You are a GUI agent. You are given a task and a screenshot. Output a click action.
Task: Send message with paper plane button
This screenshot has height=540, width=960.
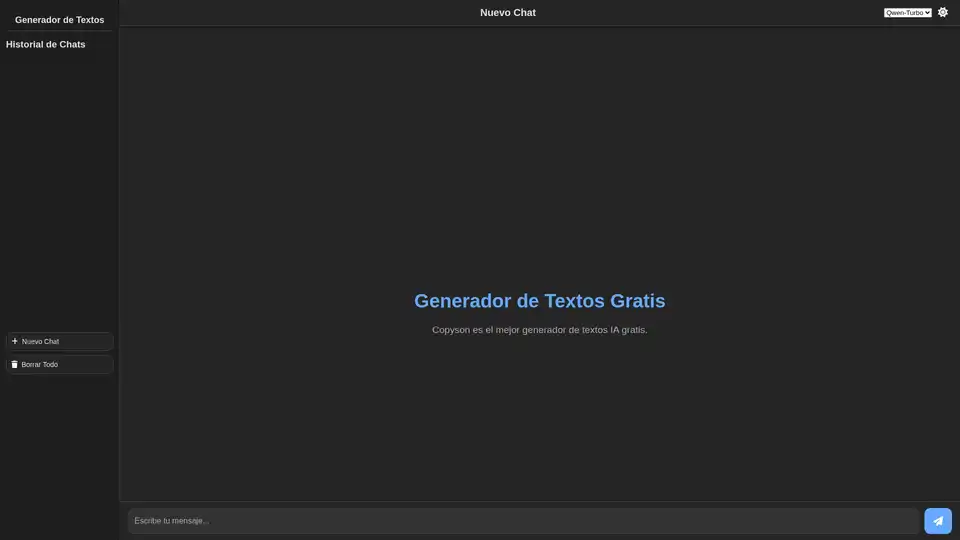click(x=937, y=521)
